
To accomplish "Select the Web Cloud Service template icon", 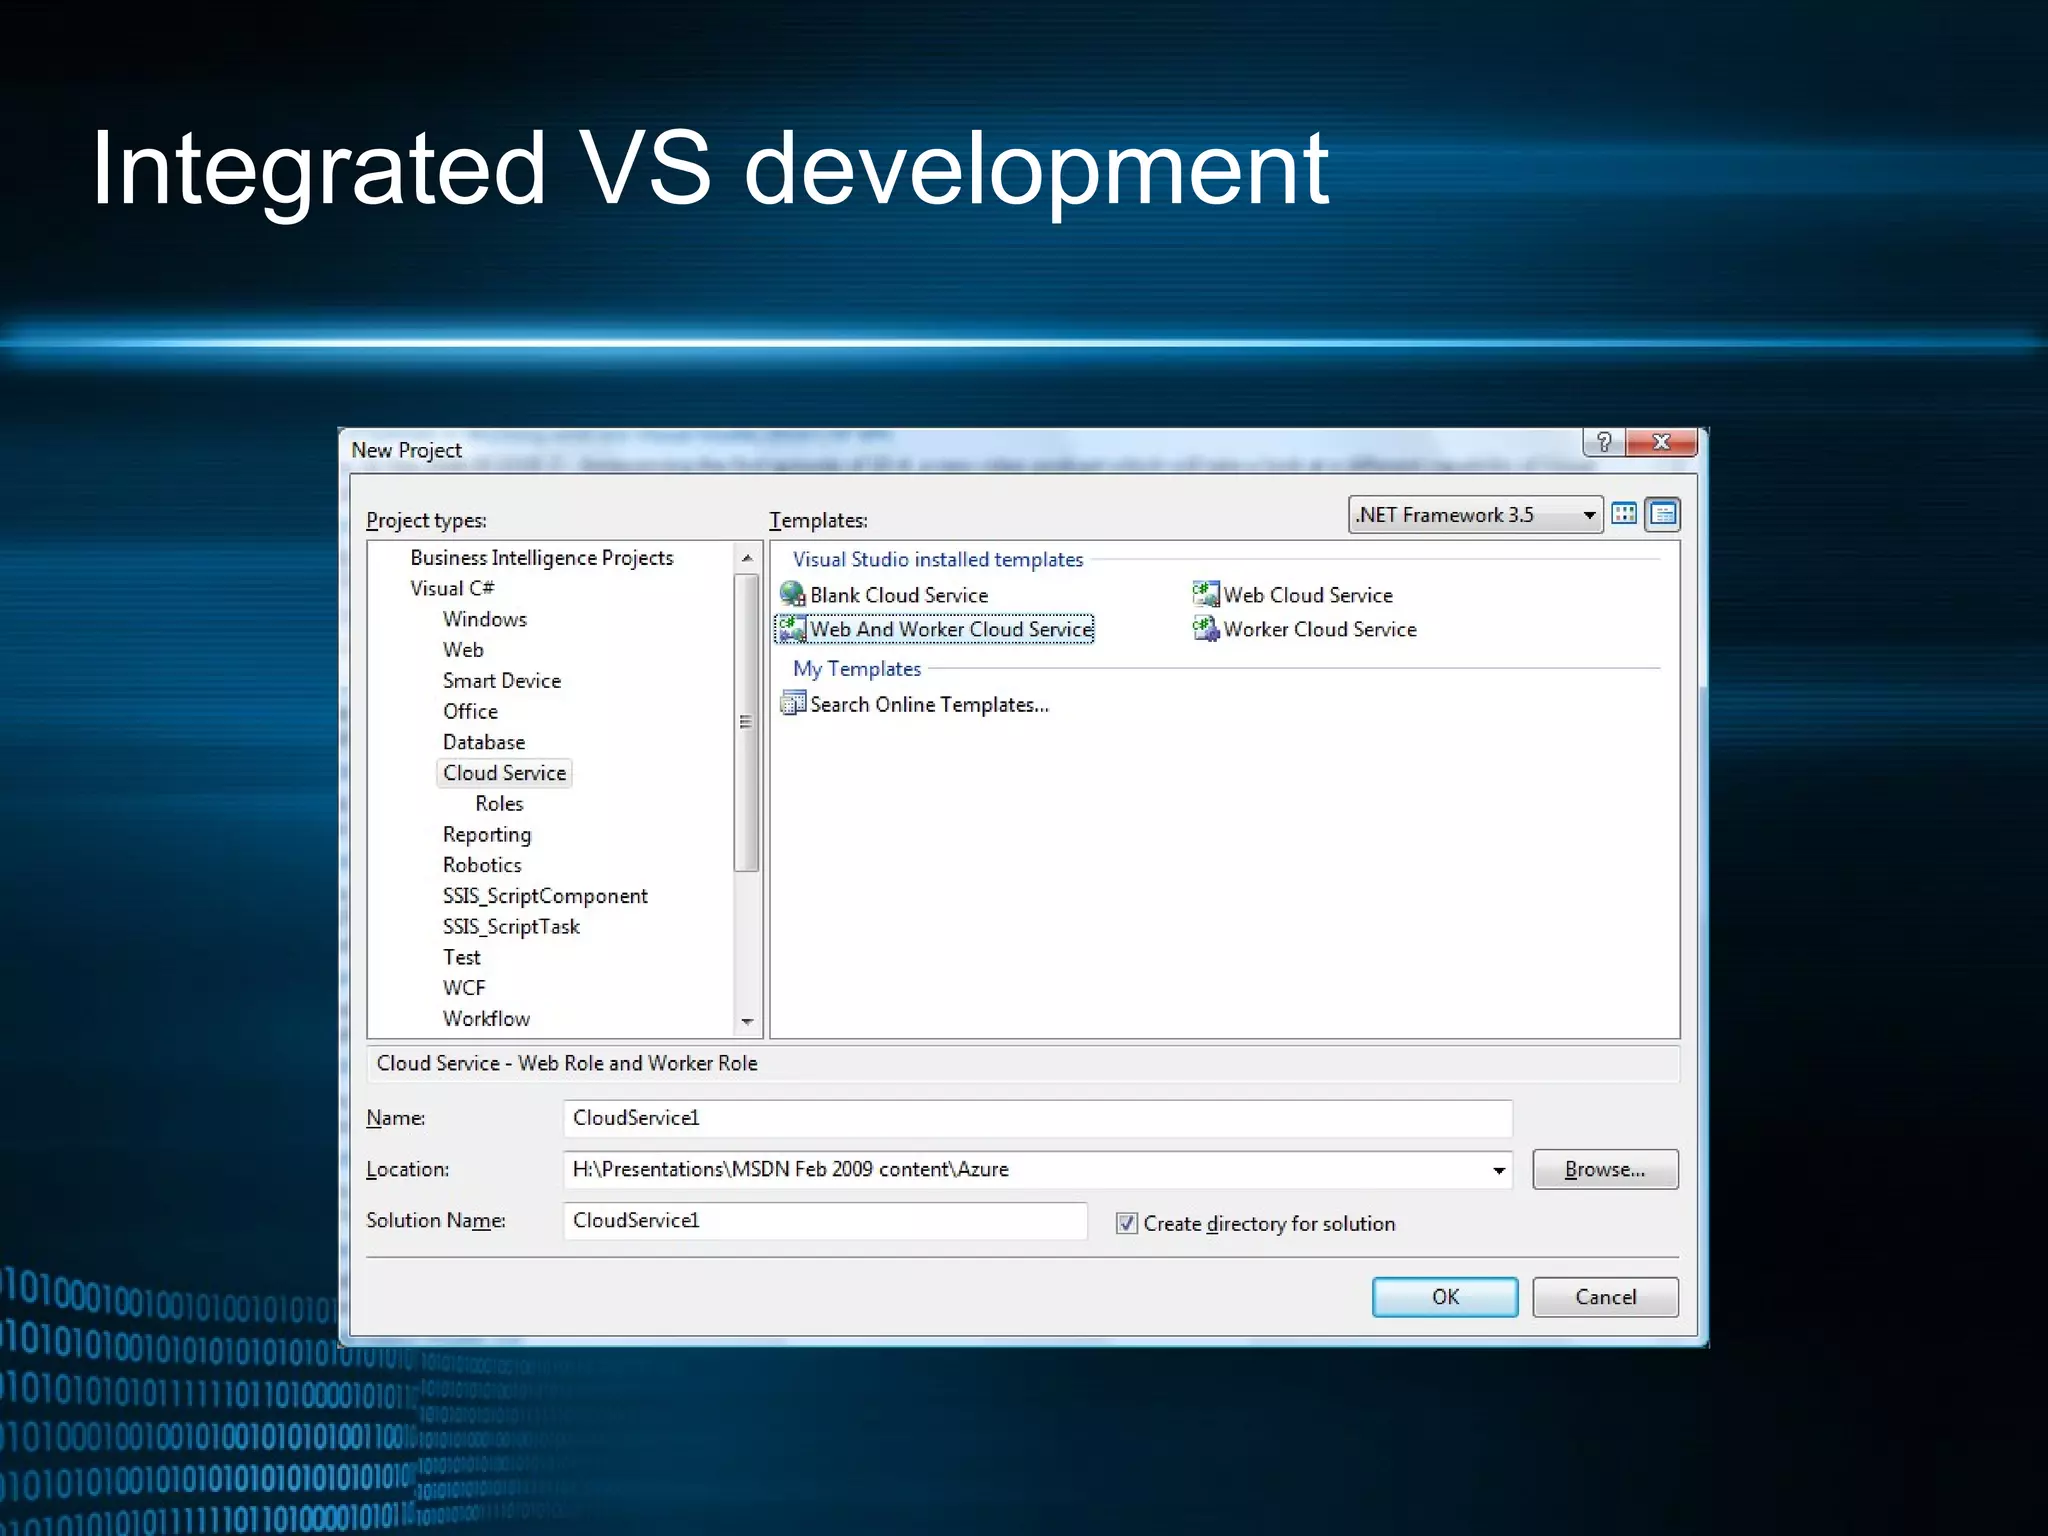I will click(1206, 594).
